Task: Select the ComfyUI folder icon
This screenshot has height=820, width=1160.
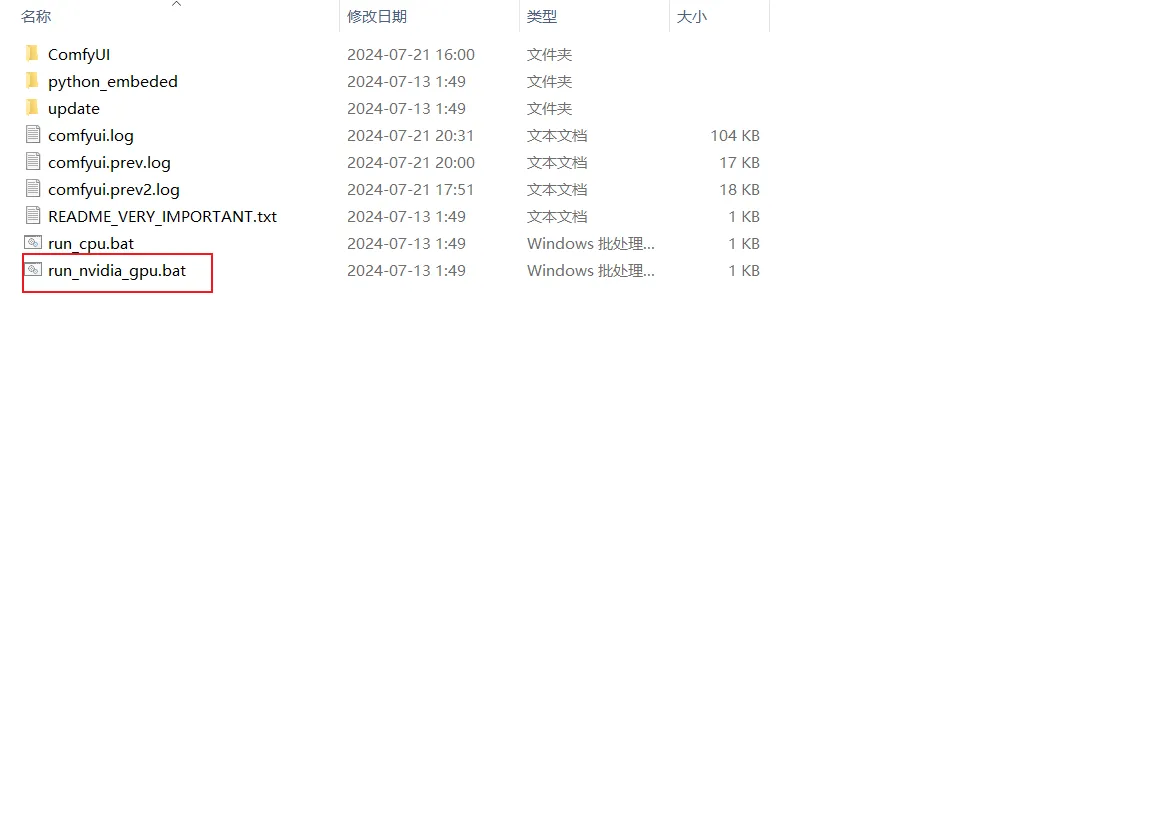Action: pyautogui.click(x=32, y=53)
